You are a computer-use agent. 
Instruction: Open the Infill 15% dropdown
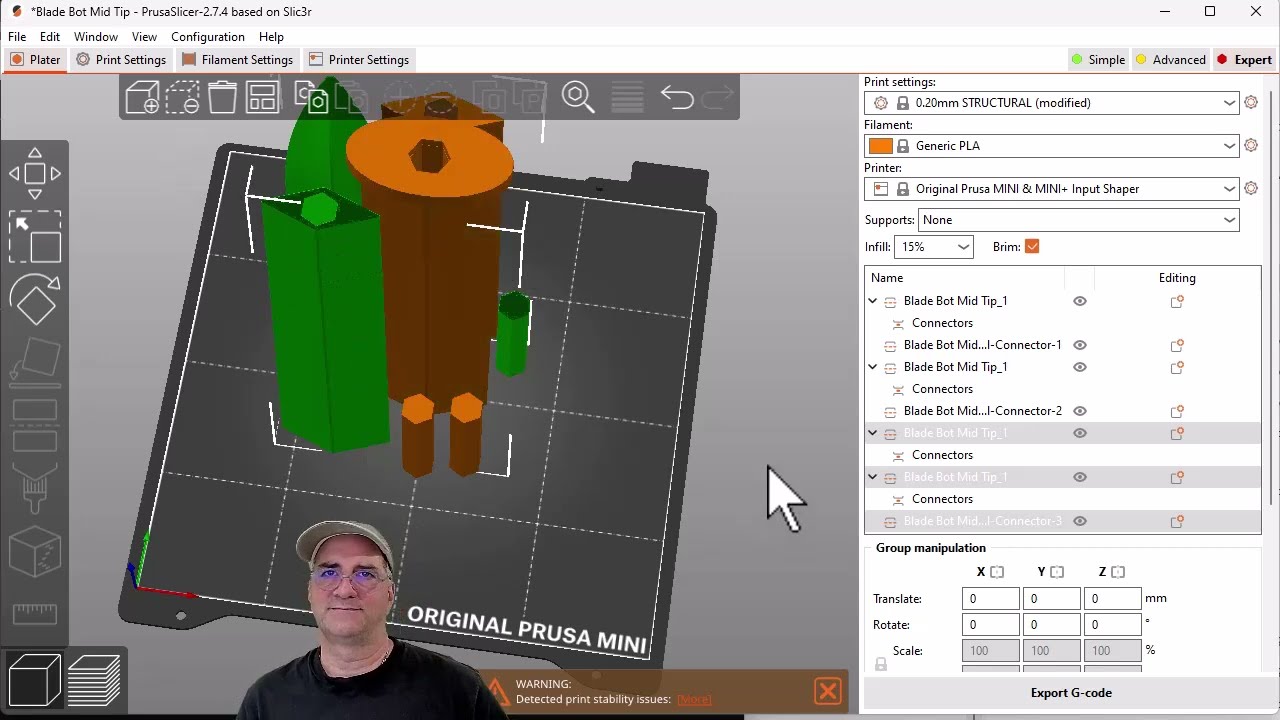[934, 247]
